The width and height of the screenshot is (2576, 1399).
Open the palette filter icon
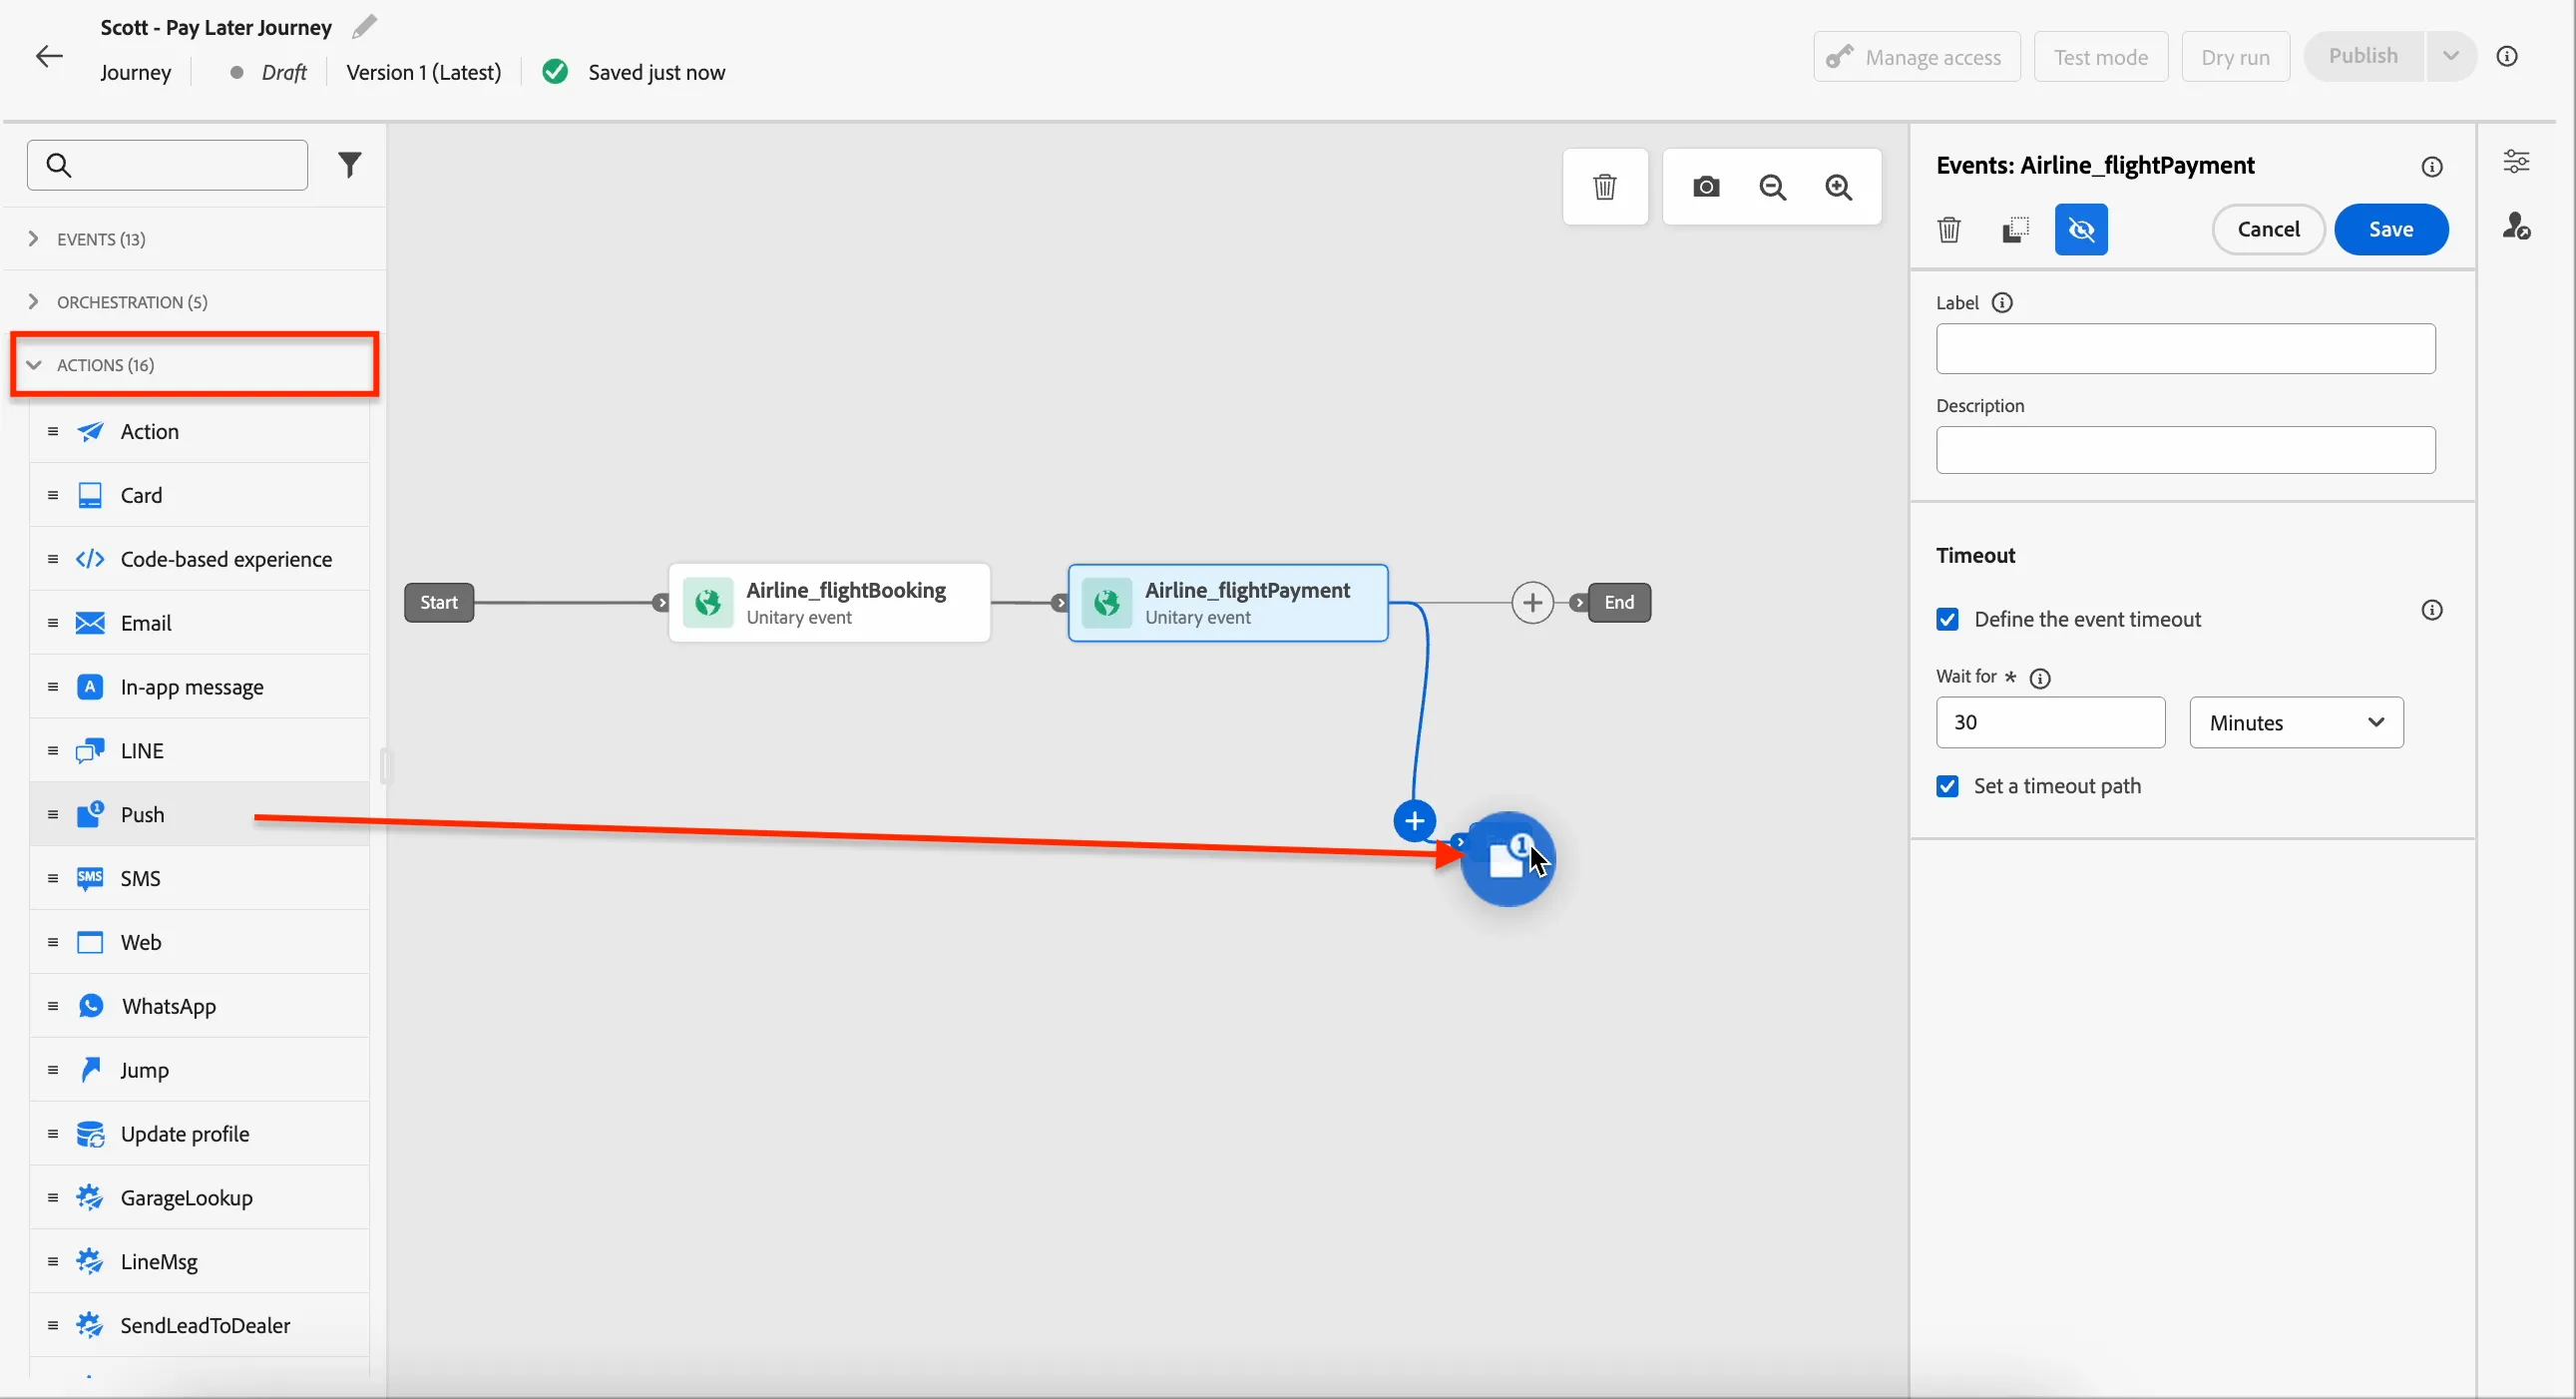[x=349, y=165]
